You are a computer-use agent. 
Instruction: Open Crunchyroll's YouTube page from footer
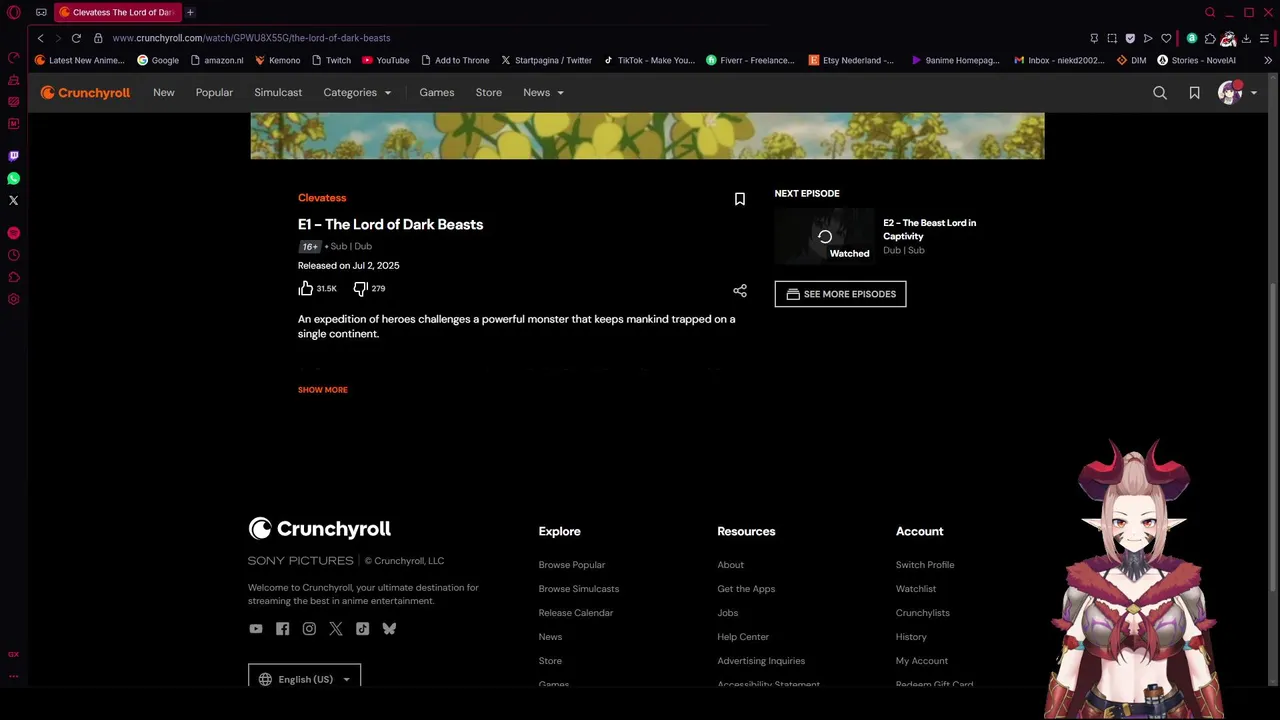click(x=256, y=629)
